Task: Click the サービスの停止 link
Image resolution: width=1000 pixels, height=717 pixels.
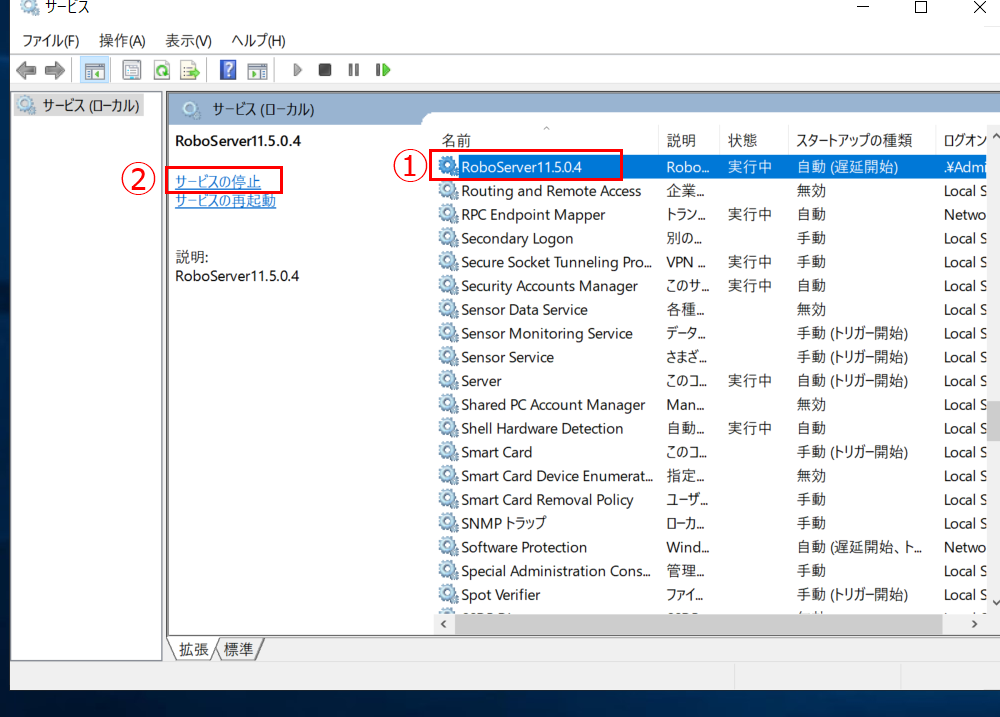Action: (218, 182)
